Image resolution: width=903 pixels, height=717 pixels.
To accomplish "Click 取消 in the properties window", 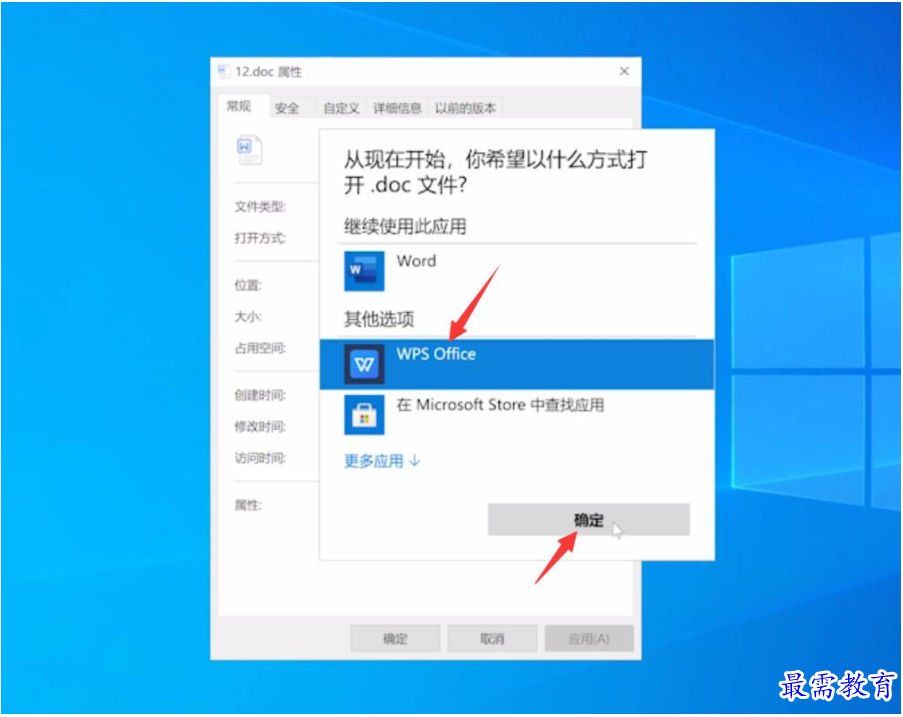I will (492, 639).
